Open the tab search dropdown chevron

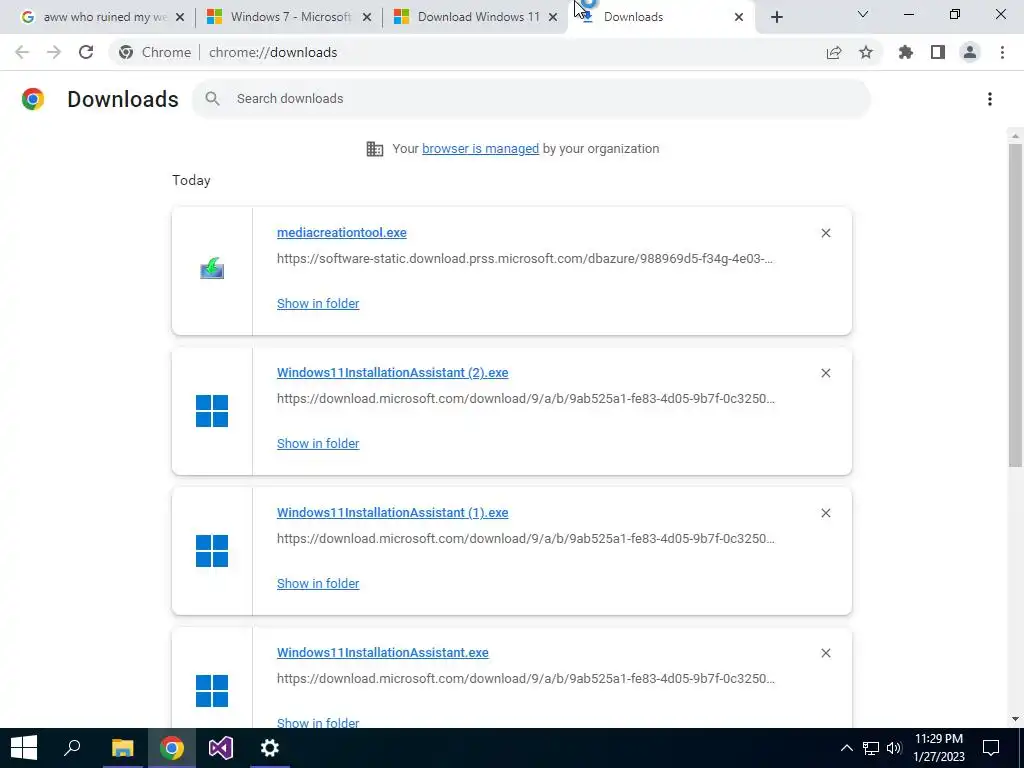pos(863,14)
